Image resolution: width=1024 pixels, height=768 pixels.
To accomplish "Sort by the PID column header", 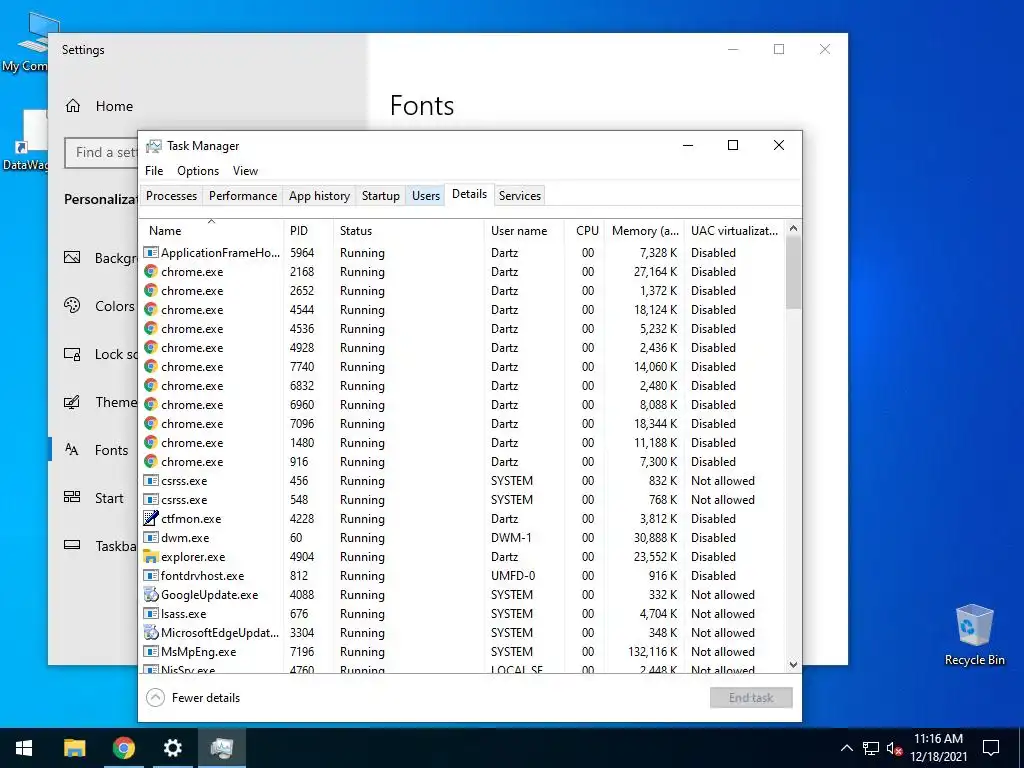I will 309,231.
